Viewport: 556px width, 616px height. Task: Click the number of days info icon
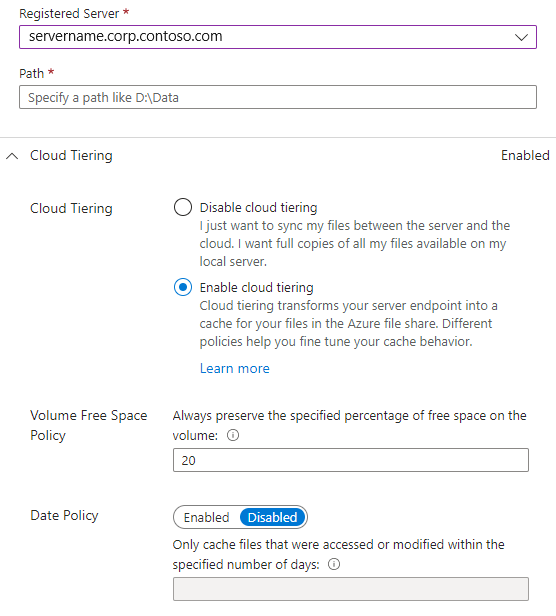(x=334, y=565)
